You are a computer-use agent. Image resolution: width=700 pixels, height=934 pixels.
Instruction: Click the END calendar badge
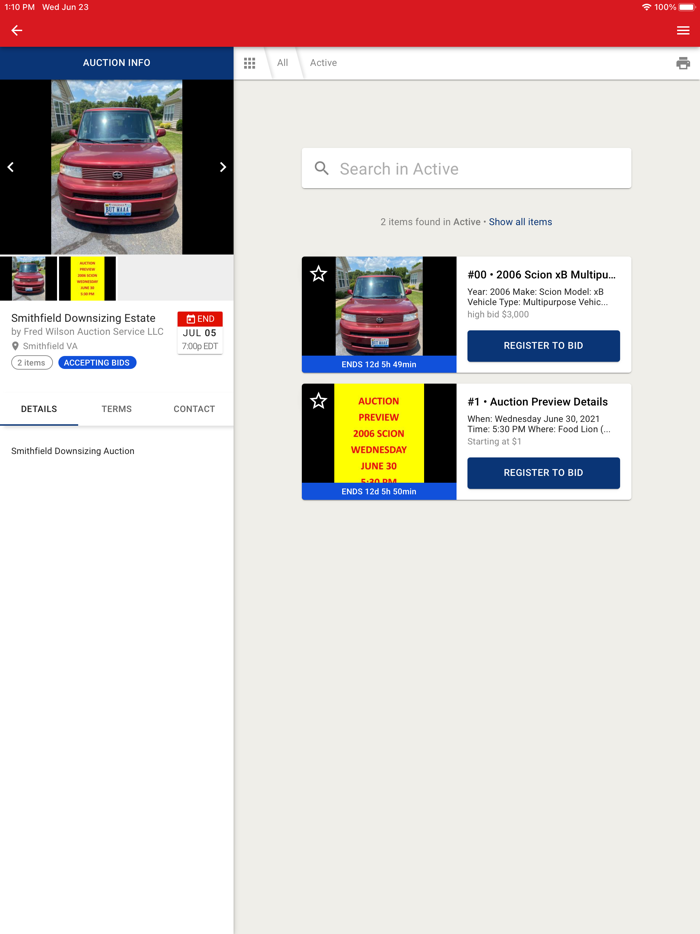click(x=200, y=319)
